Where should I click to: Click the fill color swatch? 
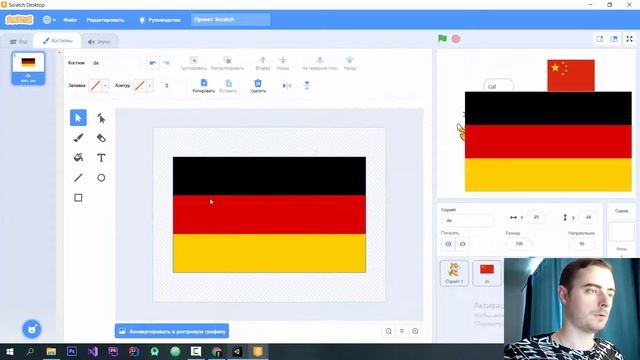[96, 86]
